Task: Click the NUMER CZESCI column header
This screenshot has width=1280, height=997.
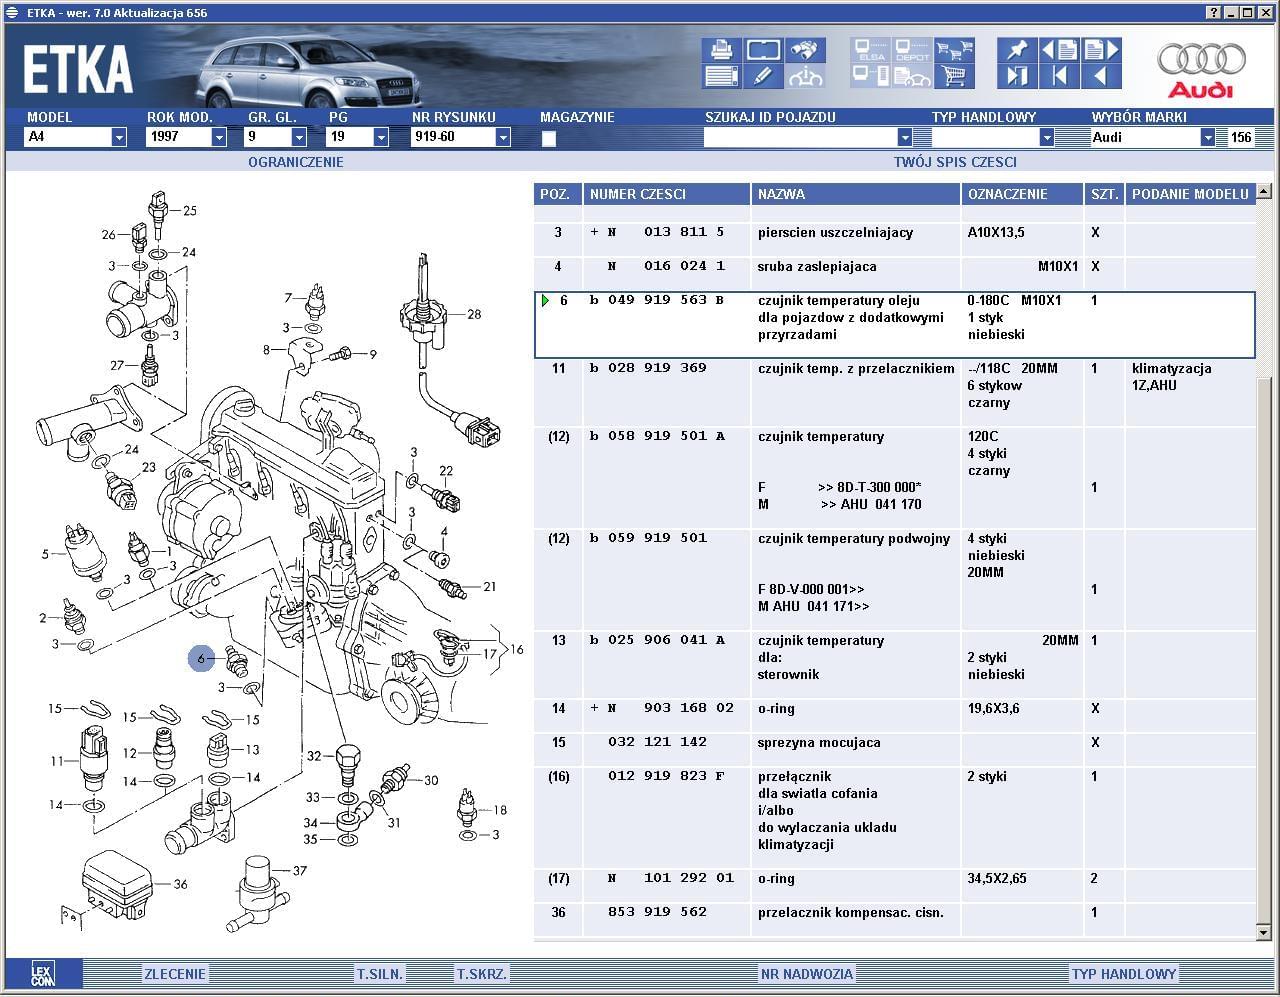Action: 667,194
